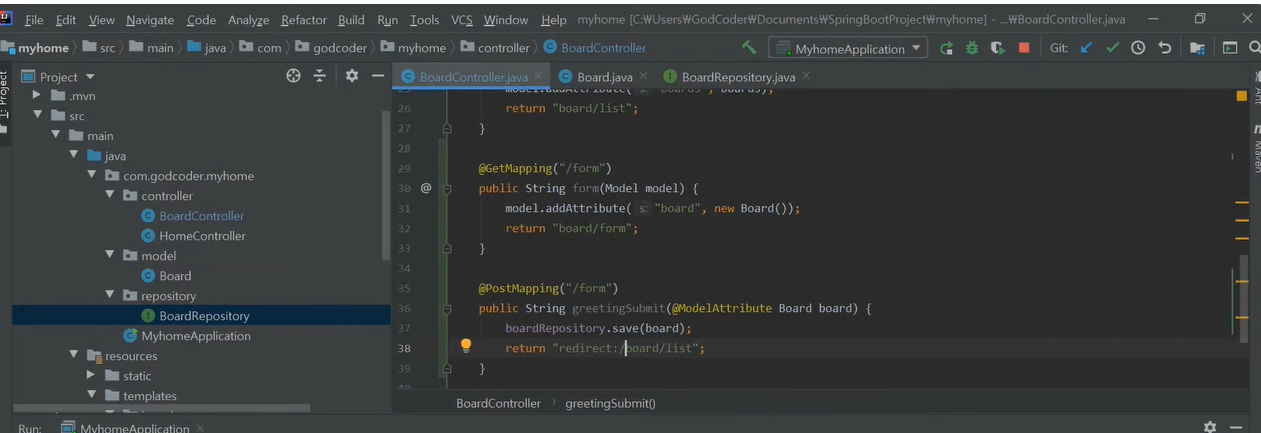Close the BoardRepository.java tab
This screenshot has width=1261, height=433.
[x=805, y=76]
